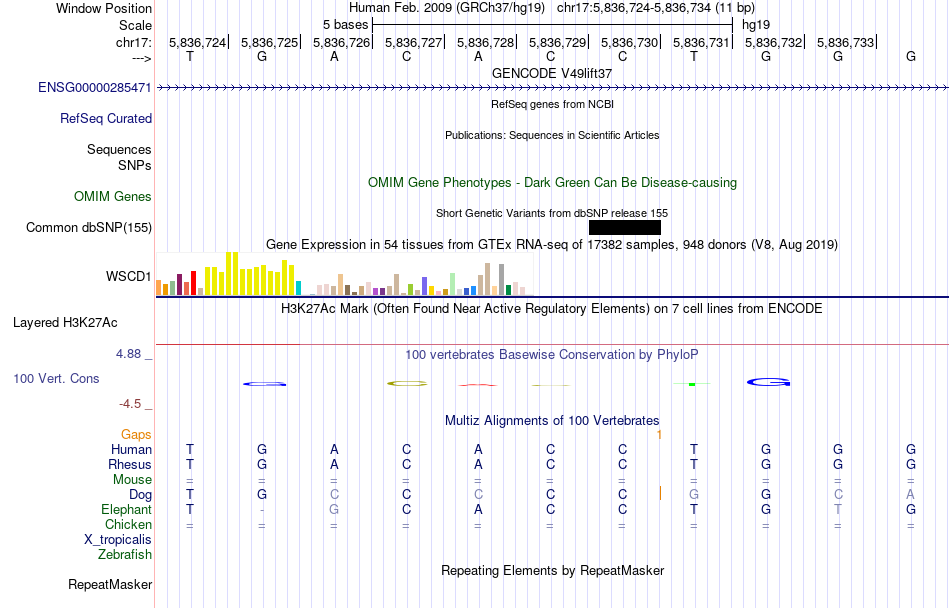The height and width of the screenshot is (608, 950).
Task: Click the H3K27Ac Mark track title
Action: click(x=552, y=308)
